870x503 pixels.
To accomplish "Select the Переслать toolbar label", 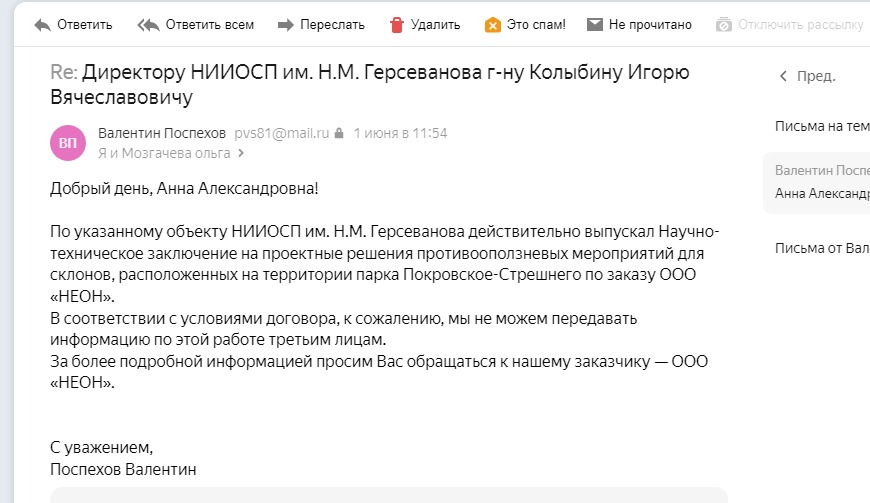I will [x=332, y=25].
